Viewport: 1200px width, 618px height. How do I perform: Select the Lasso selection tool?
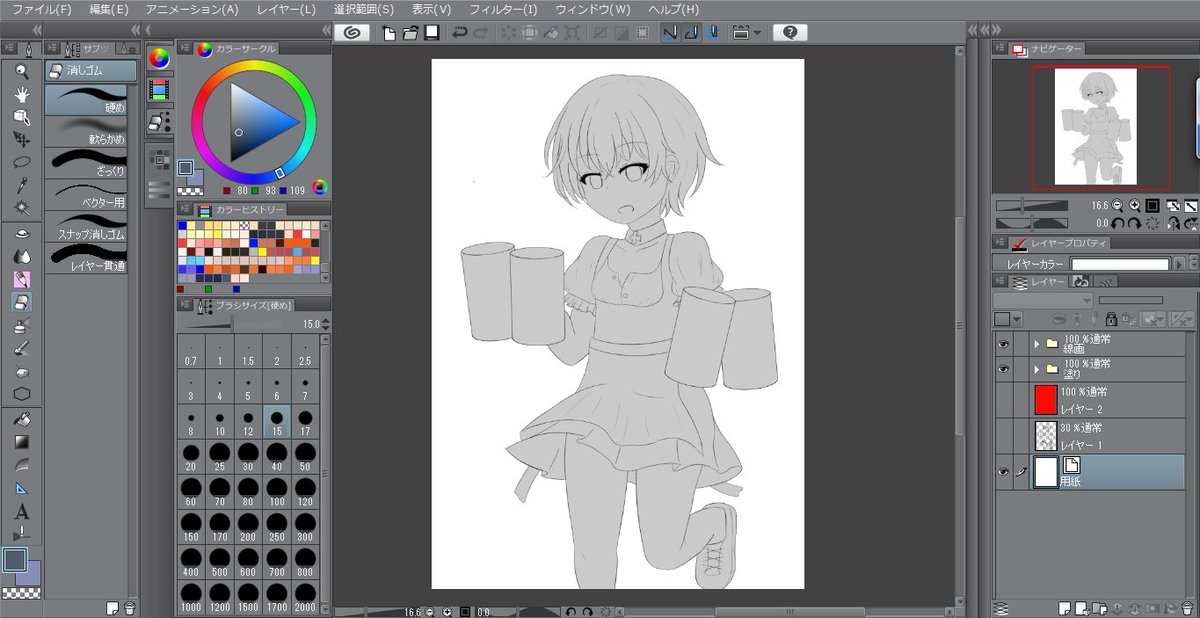click(x=22, y=162)
